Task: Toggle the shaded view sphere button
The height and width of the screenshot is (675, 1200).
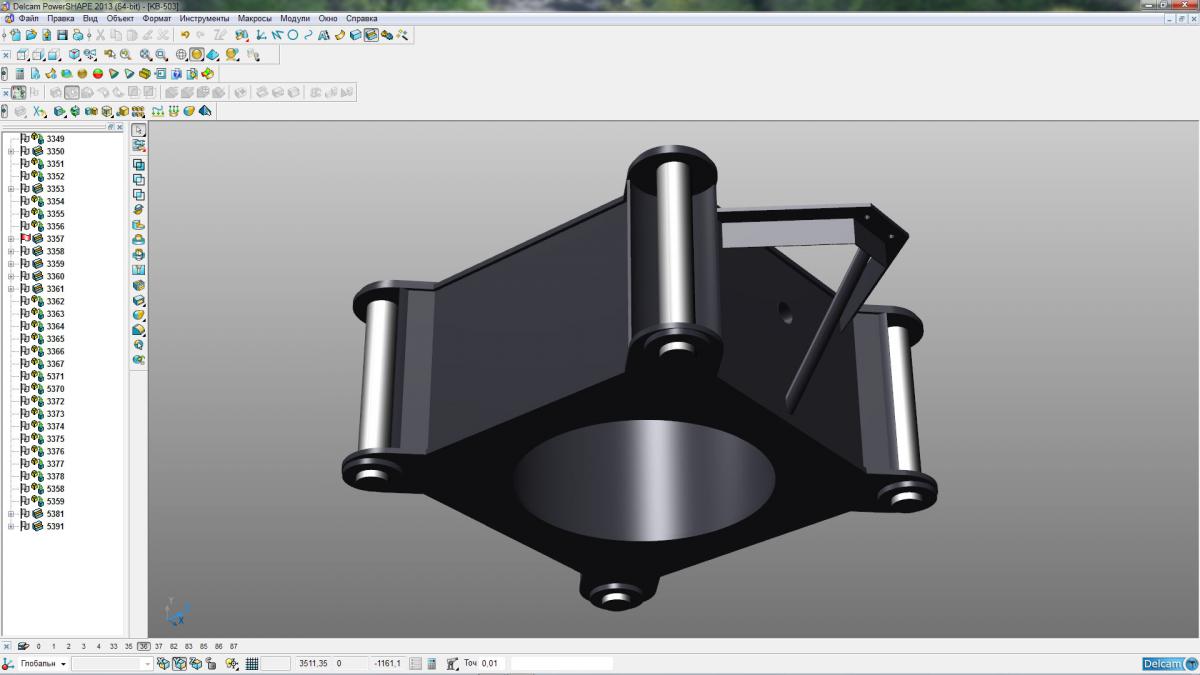Action: tap(197, 54)
